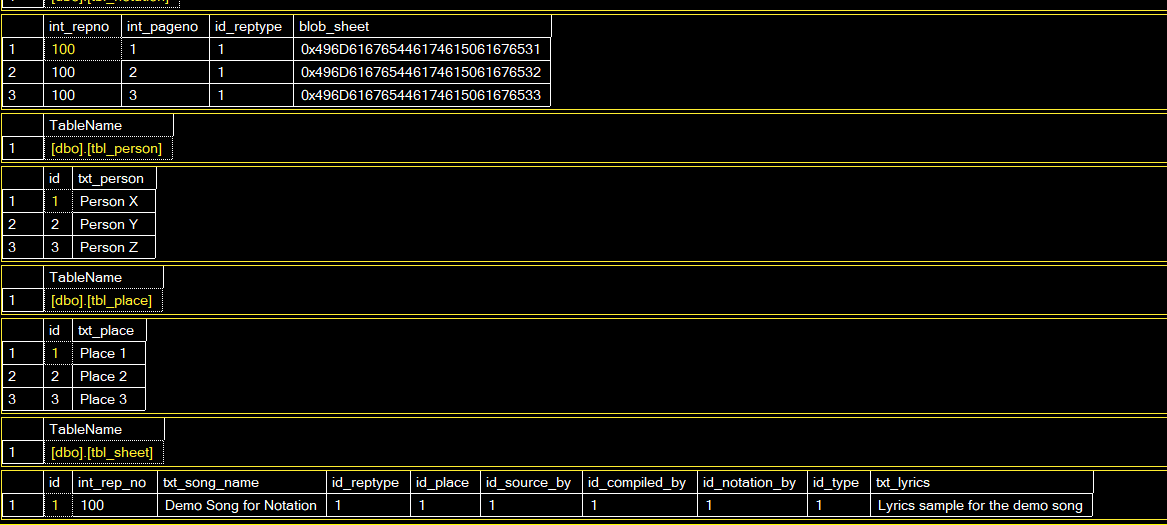This screenshot has width=1167, height=525.
Task: Click the id_compiled_by column header
Action: [x=637, y=482]
